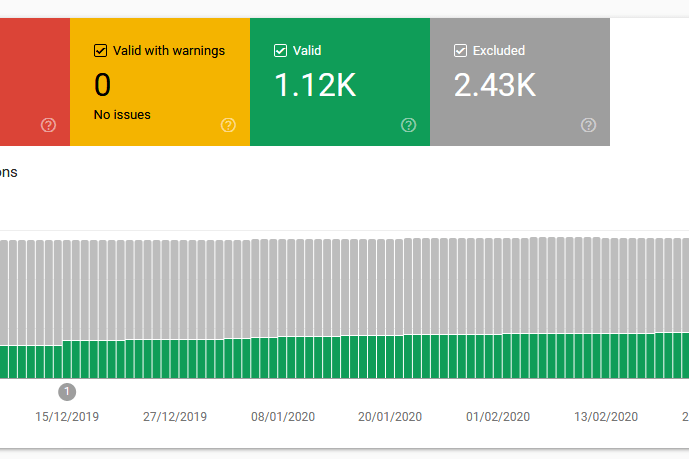Toggle the Valid checkbox
Screen dimensions: 689x459
(x=280, y=50)
